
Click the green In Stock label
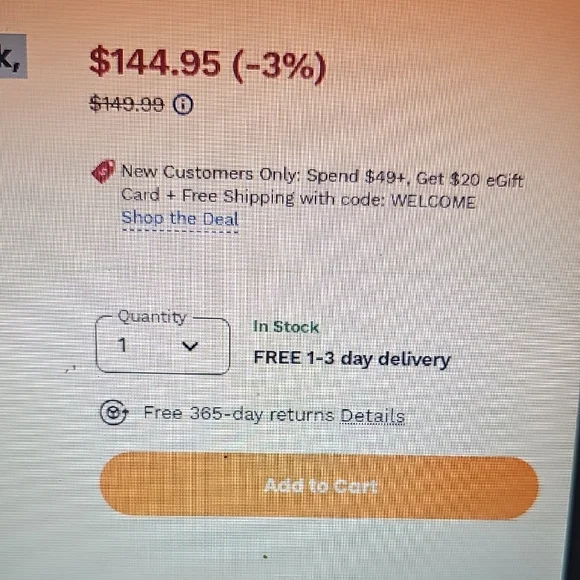tap(286, 327)
